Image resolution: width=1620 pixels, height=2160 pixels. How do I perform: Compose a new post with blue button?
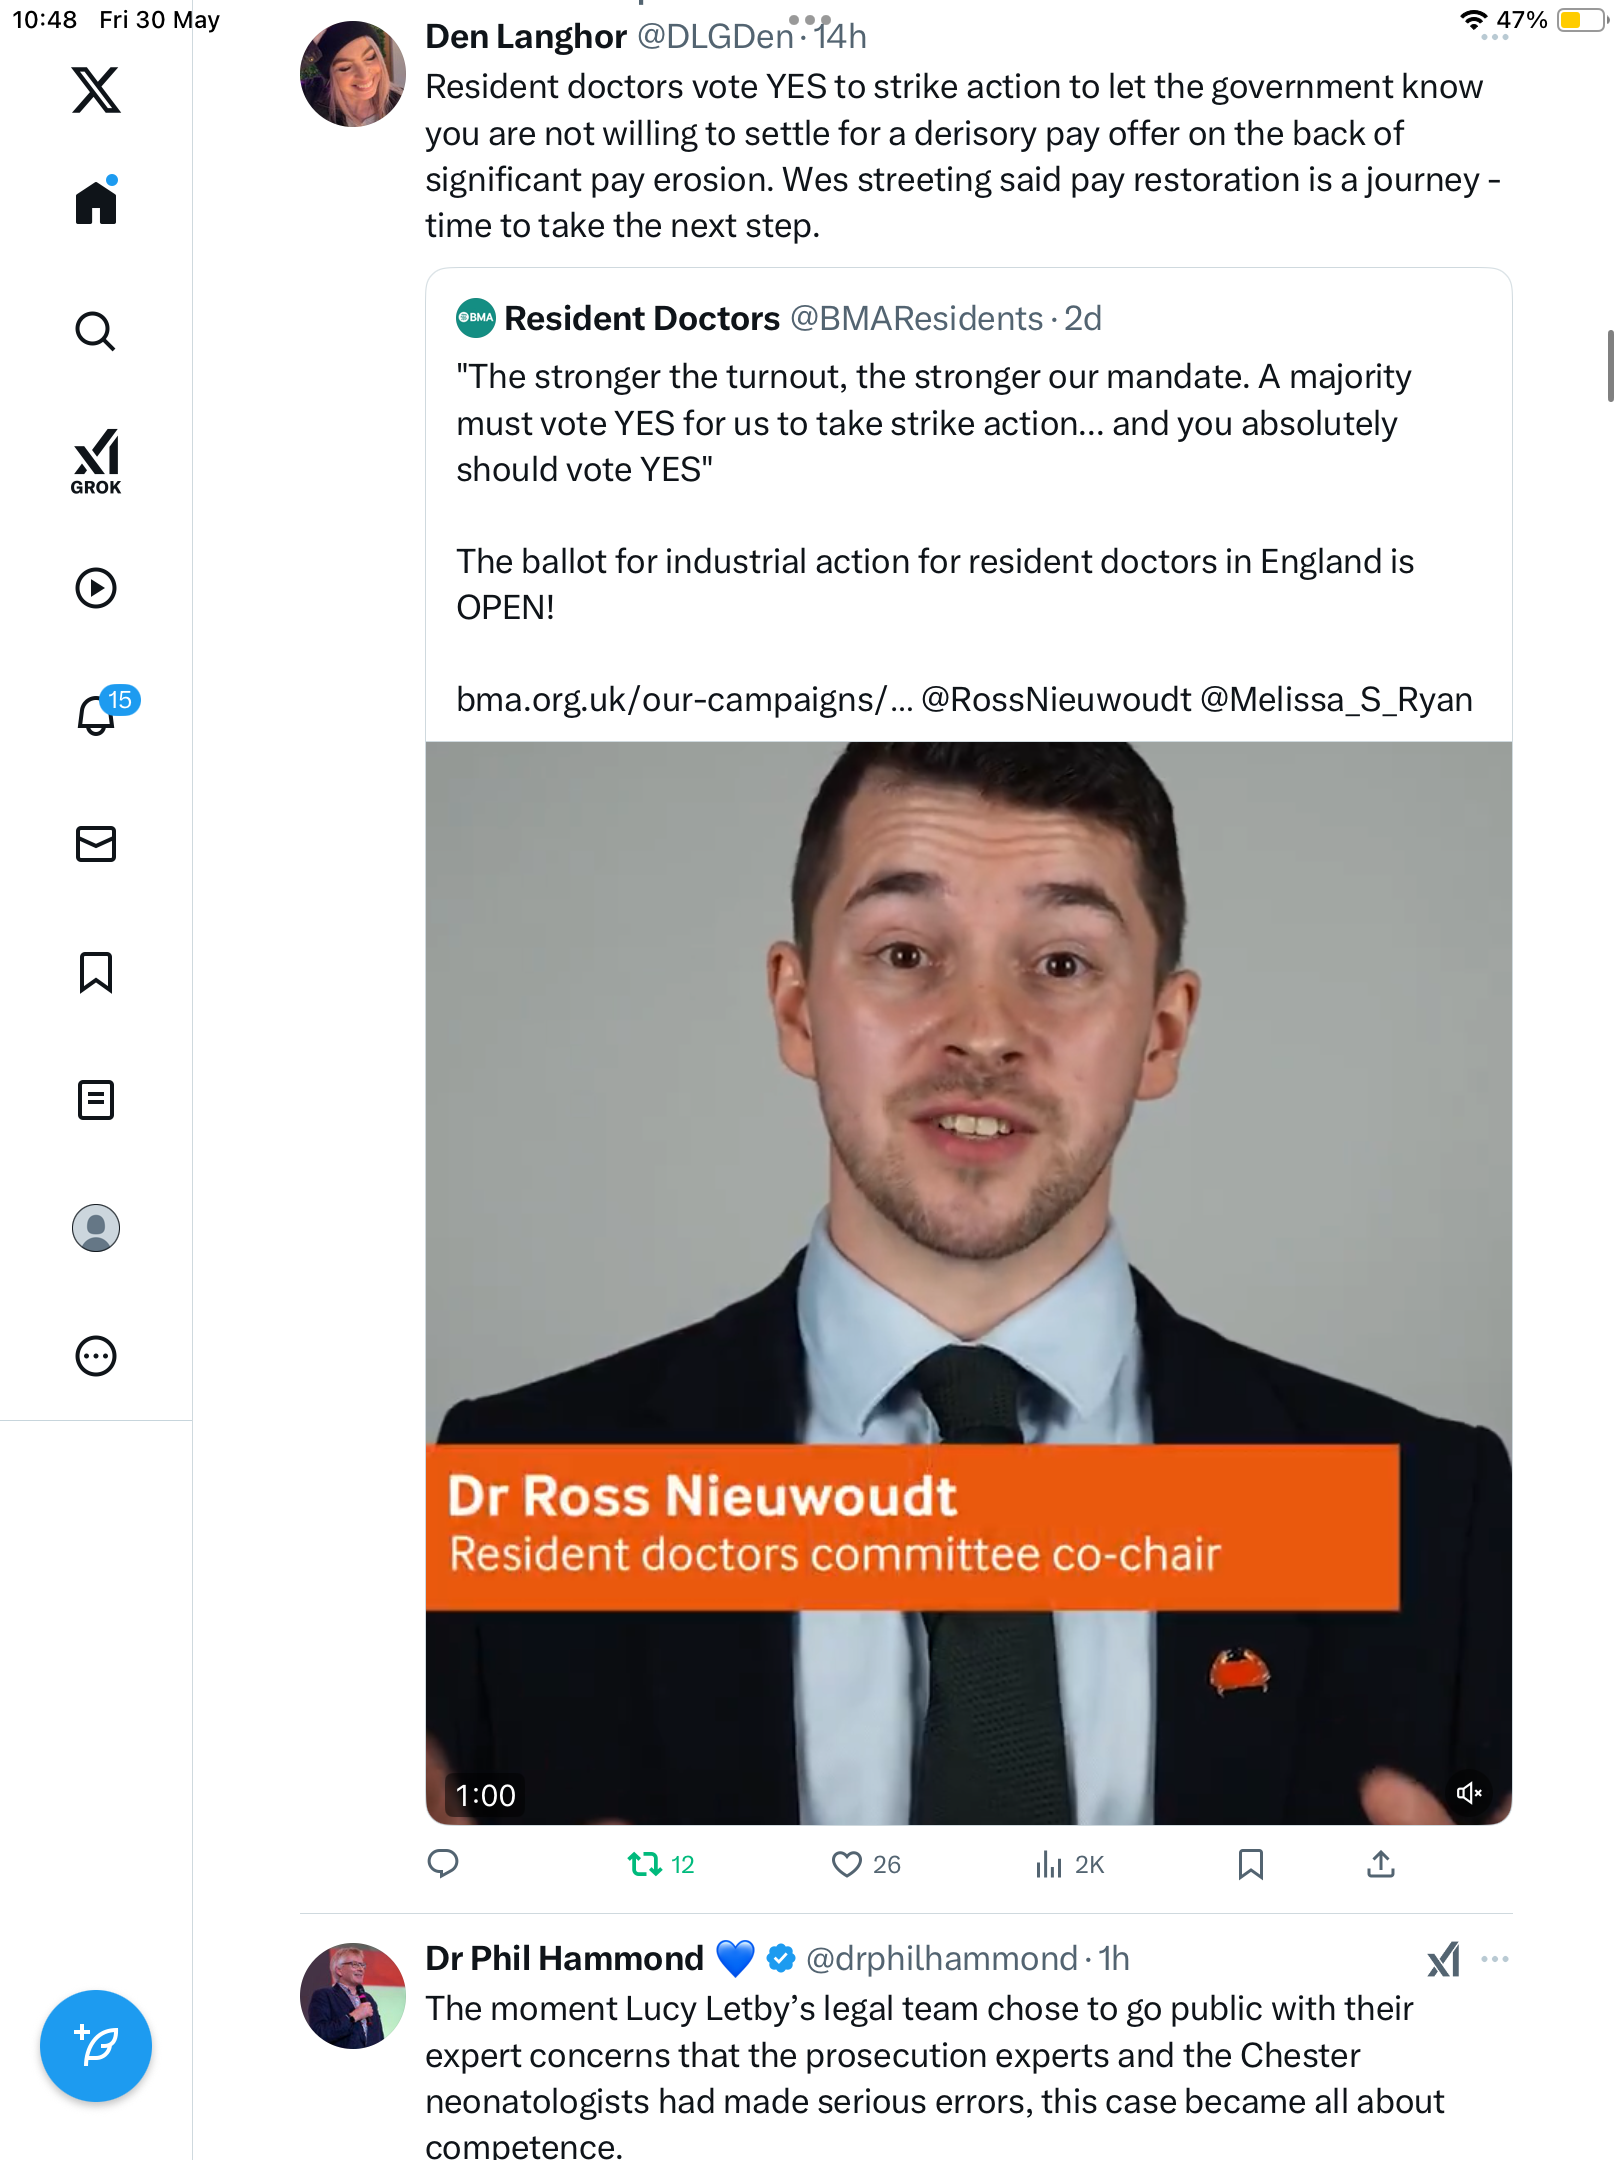[x=96, y=2046]
